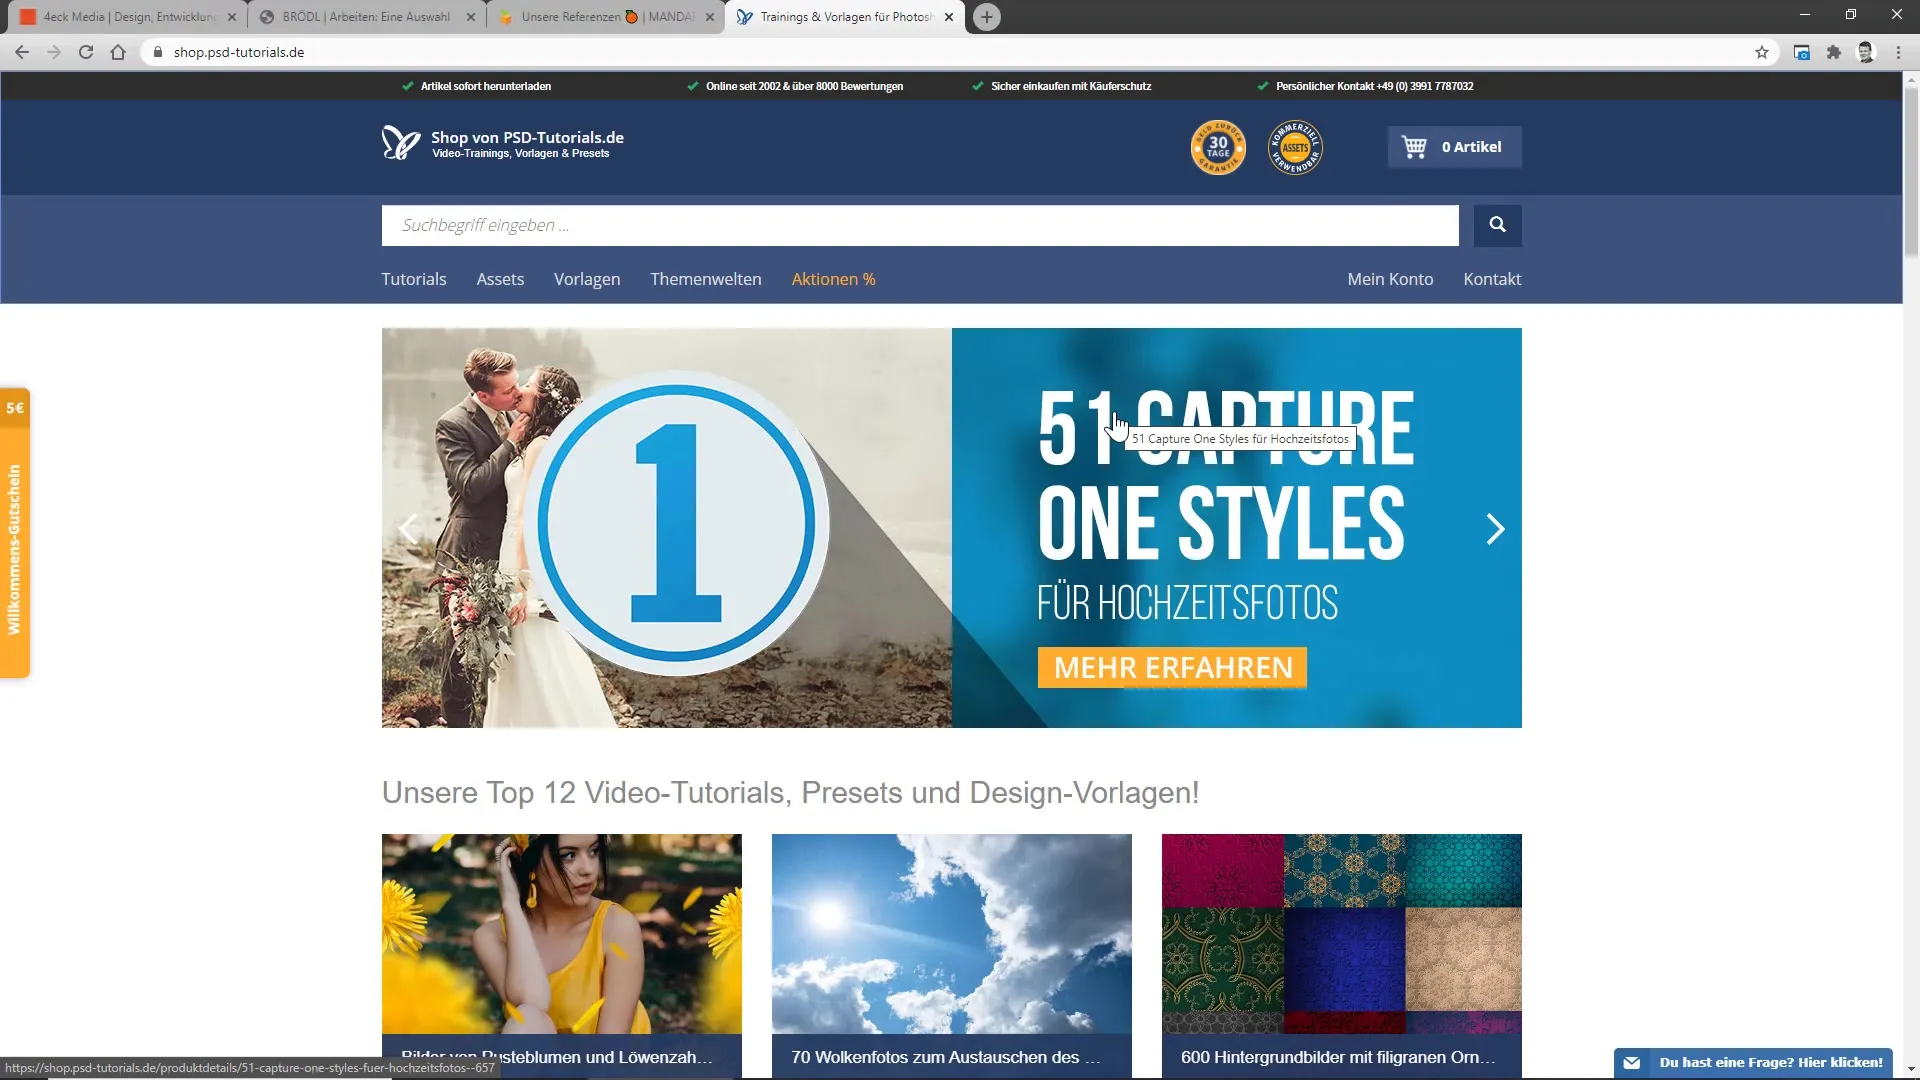Advance slider with right chevron
This screenshot has width=1920, height=1080.
(1495, 529)
